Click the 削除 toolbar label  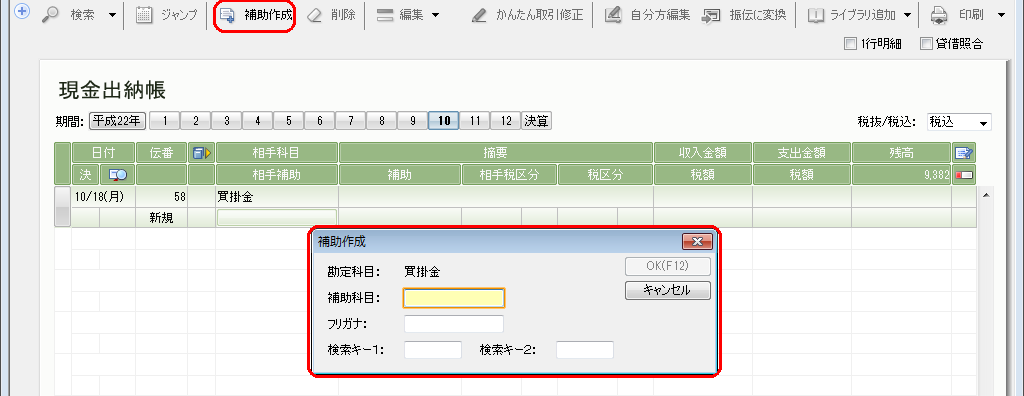pyautogui.click(x=343, y=15)
